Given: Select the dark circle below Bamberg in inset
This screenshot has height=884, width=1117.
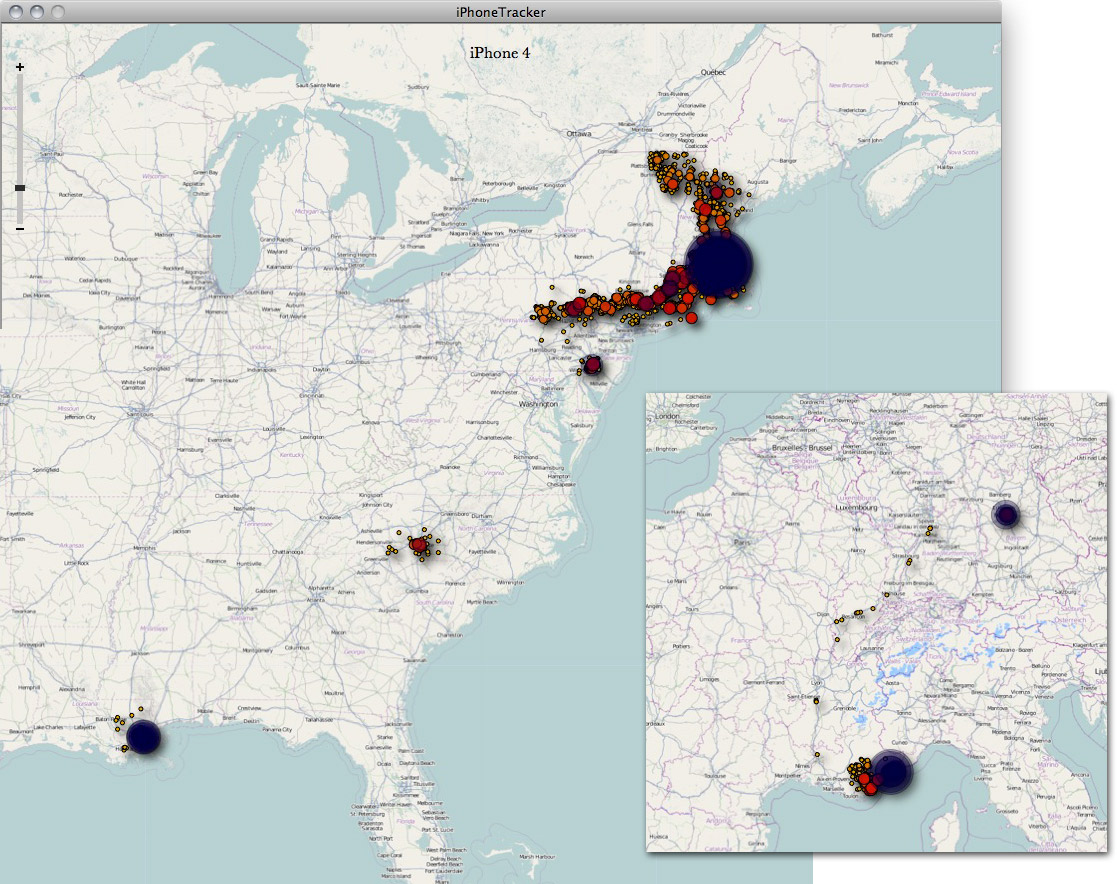Looking at the screenshot, I should point(1006,514).
